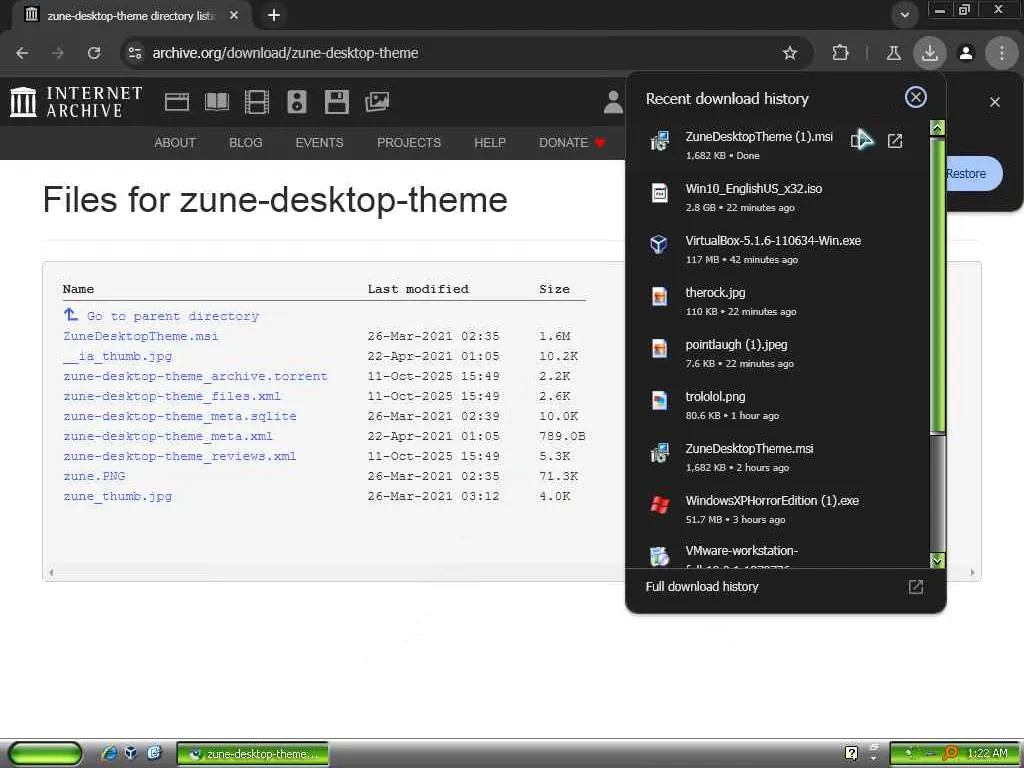Close the zune-desktop-theme tab
This screenshot has width=1024, height=768.
coord(234,15)
